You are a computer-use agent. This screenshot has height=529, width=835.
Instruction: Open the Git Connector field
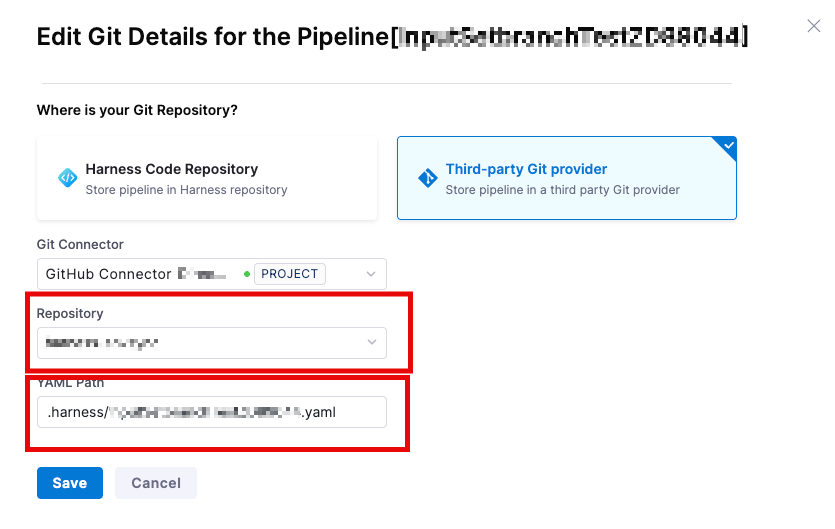[x=200, y=274]
